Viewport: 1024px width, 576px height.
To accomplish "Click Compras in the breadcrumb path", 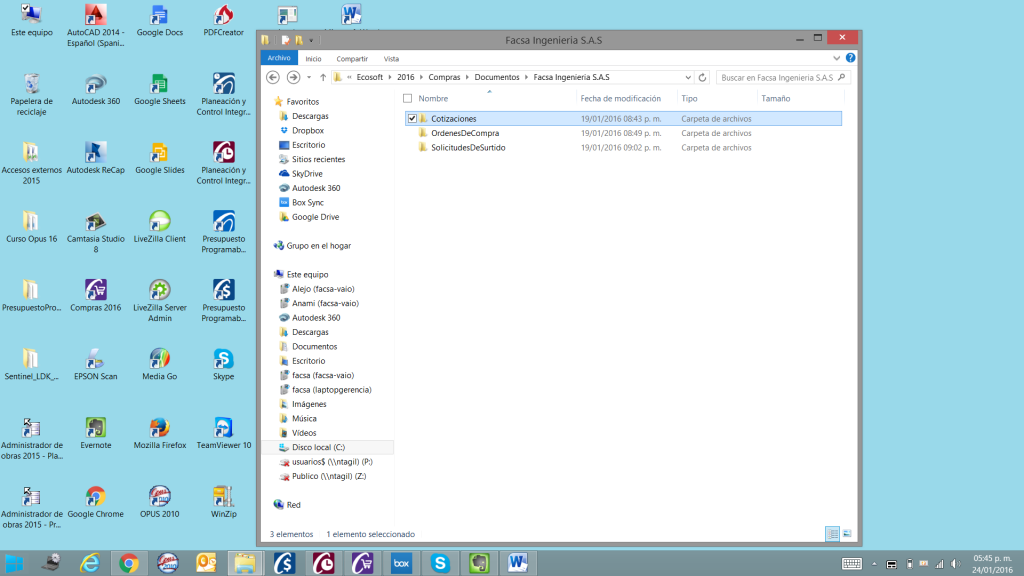I will [444, 77].
